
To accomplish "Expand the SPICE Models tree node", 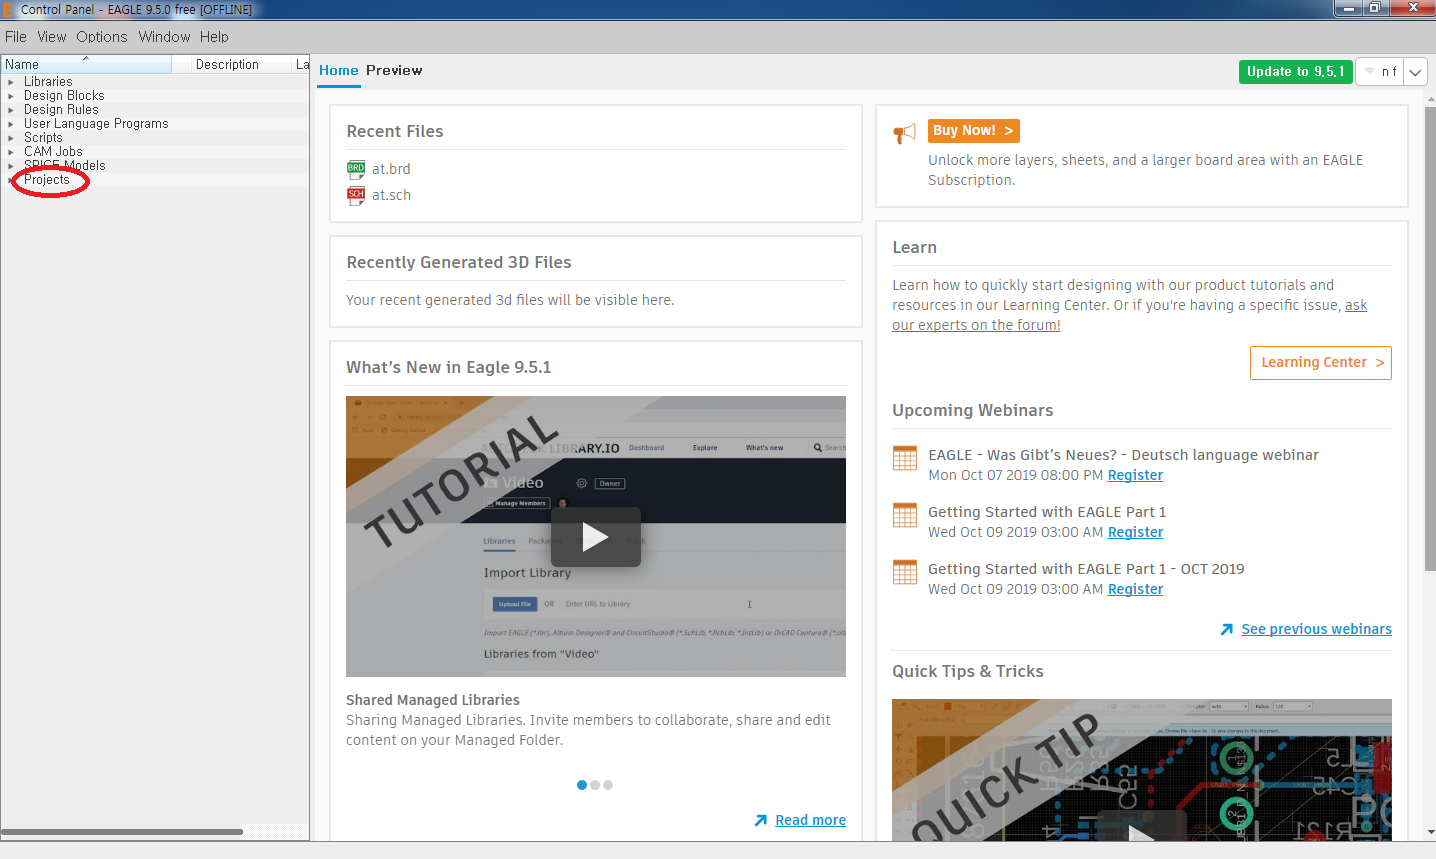I will 11,166.
